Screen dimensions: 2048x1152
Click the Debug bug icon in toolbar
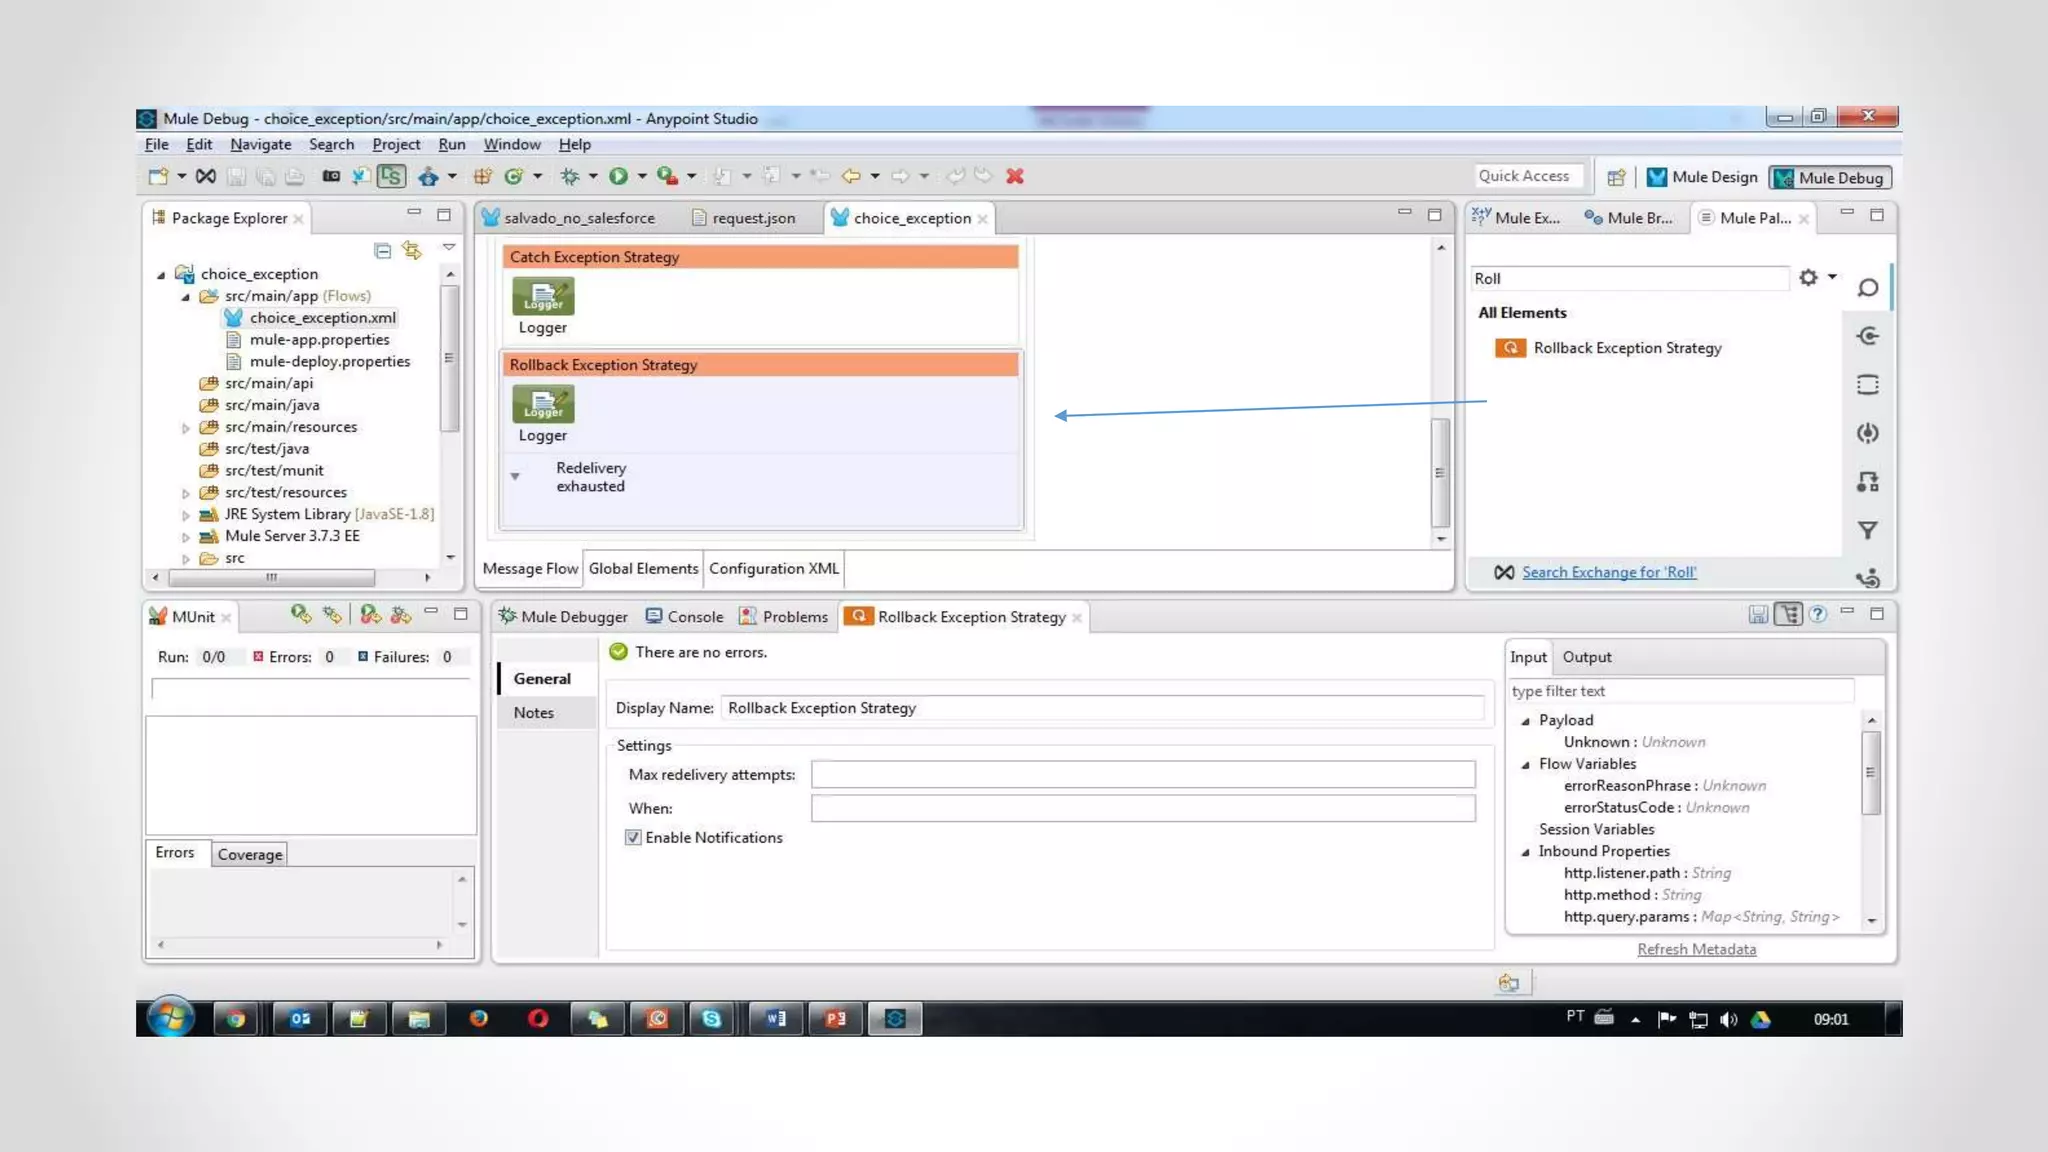[x=569, y=176]
